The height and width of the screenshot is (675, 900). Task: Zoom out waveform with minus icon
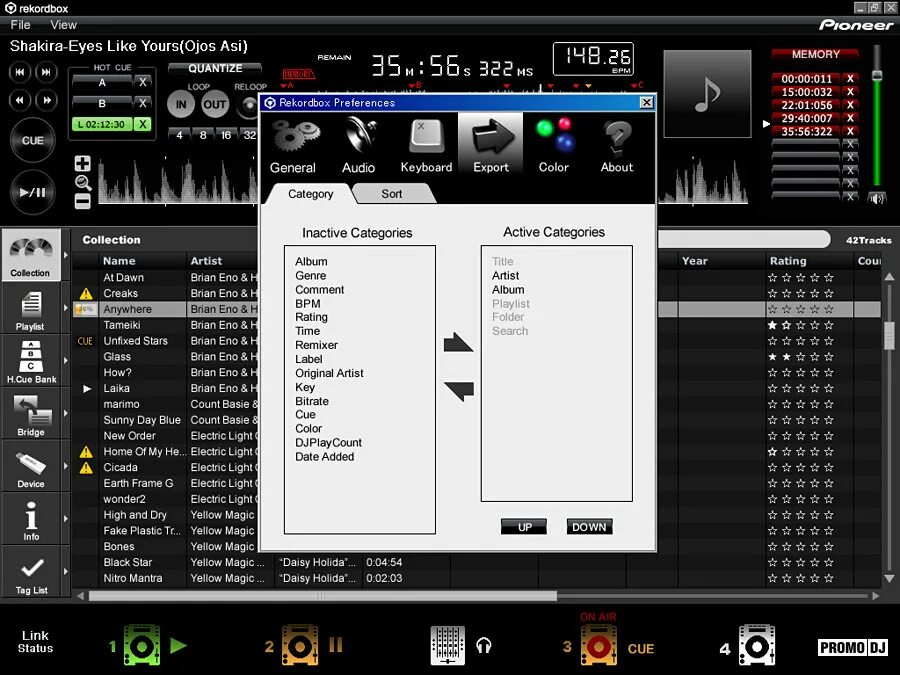[x=83, y=201]
